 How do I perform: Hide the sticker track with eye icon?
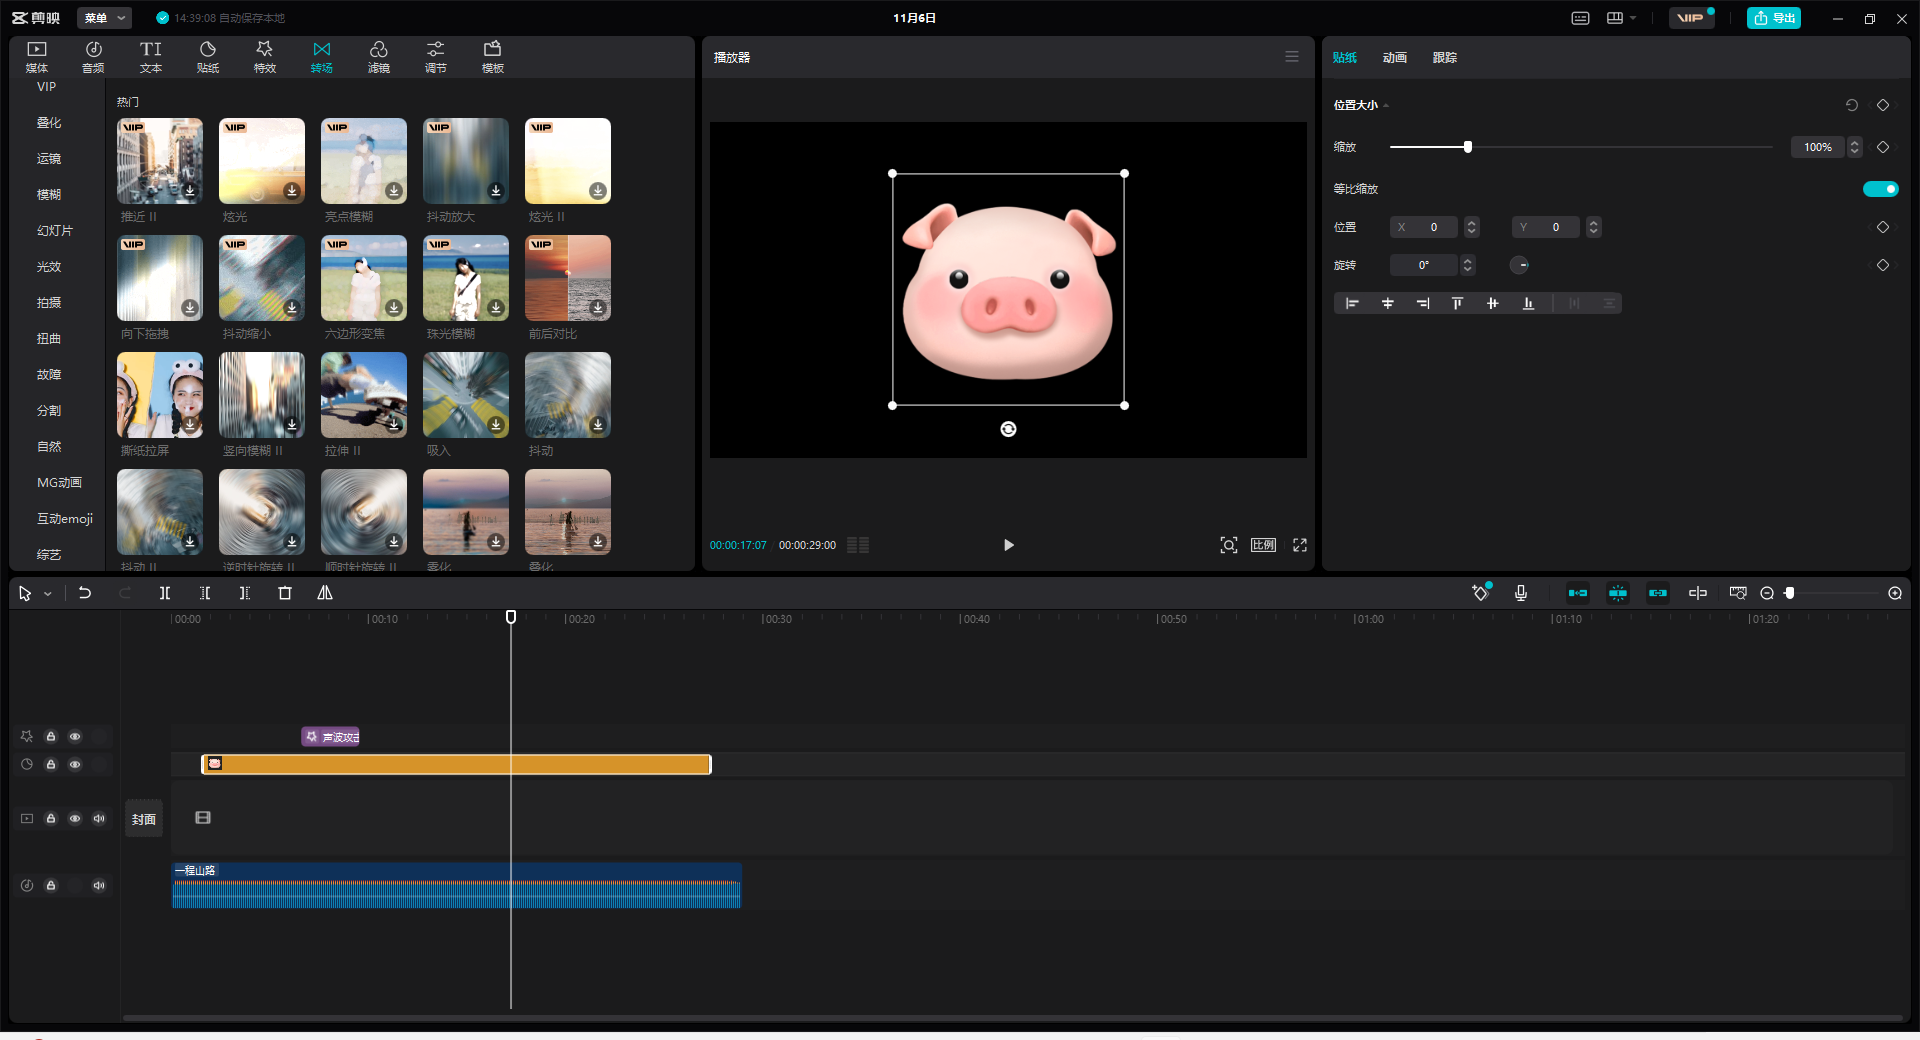(75, 764)
